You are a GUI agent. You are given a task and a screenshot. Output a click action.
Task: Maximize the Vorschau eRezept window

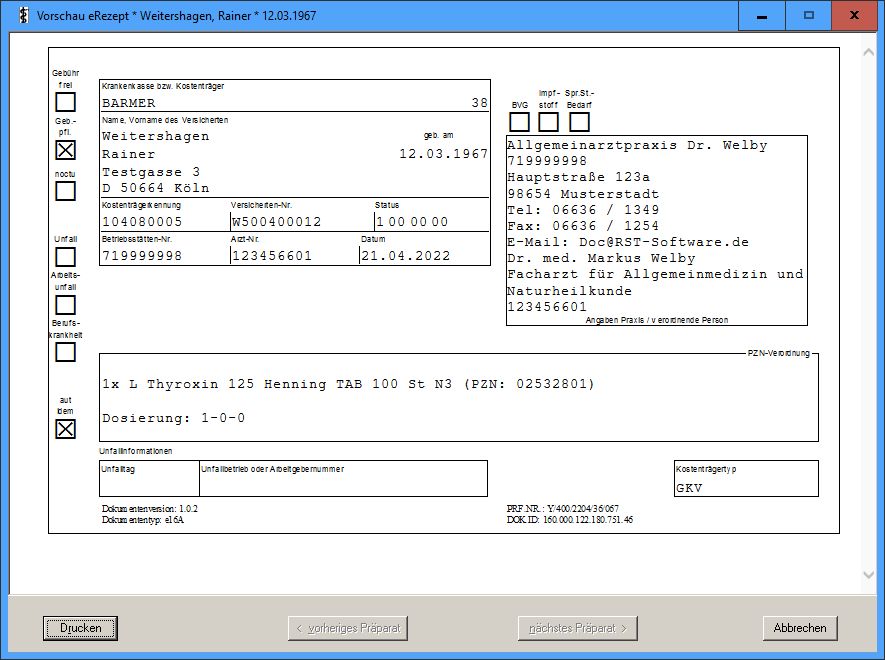pyautogui.click(x=809, y=15)
